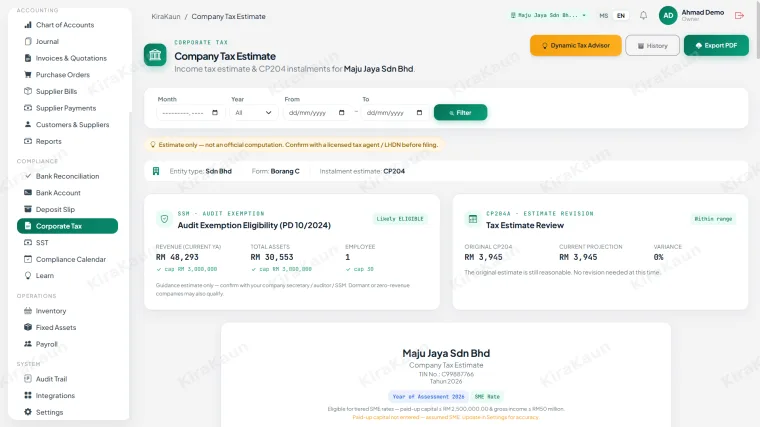Viewport: 760px width, 427px height.
Task: Click the logout icon beside Ahmad Demo
Action: click(x=739, y=16)
